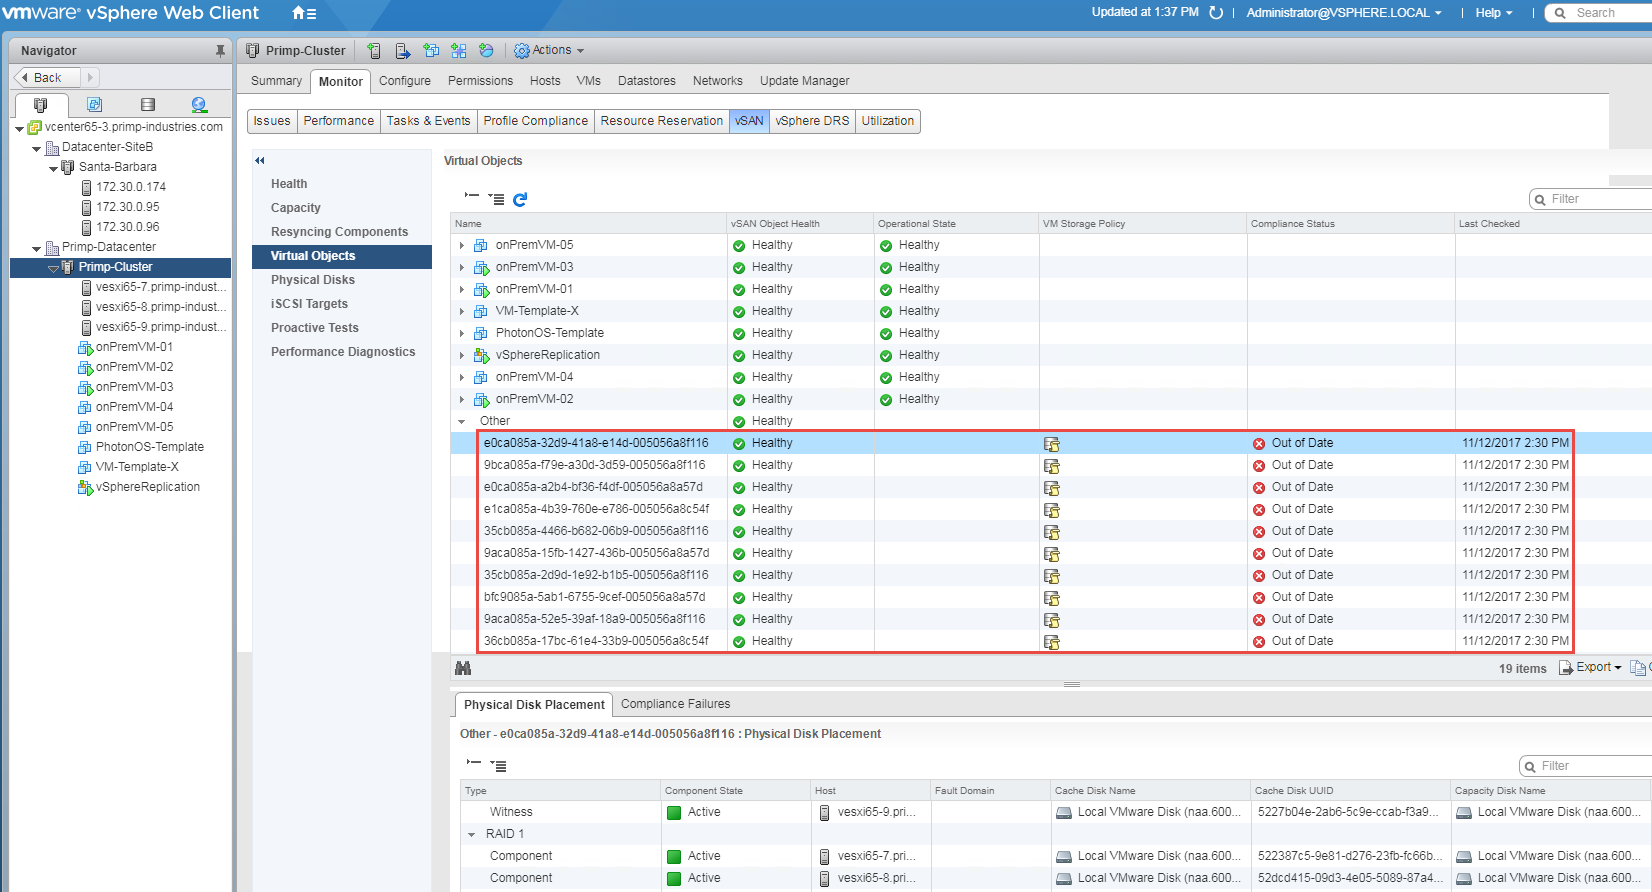The width and height of the screenshot is (1652, 892).
Task: Collapse the Other objects group
Action: 462,422
